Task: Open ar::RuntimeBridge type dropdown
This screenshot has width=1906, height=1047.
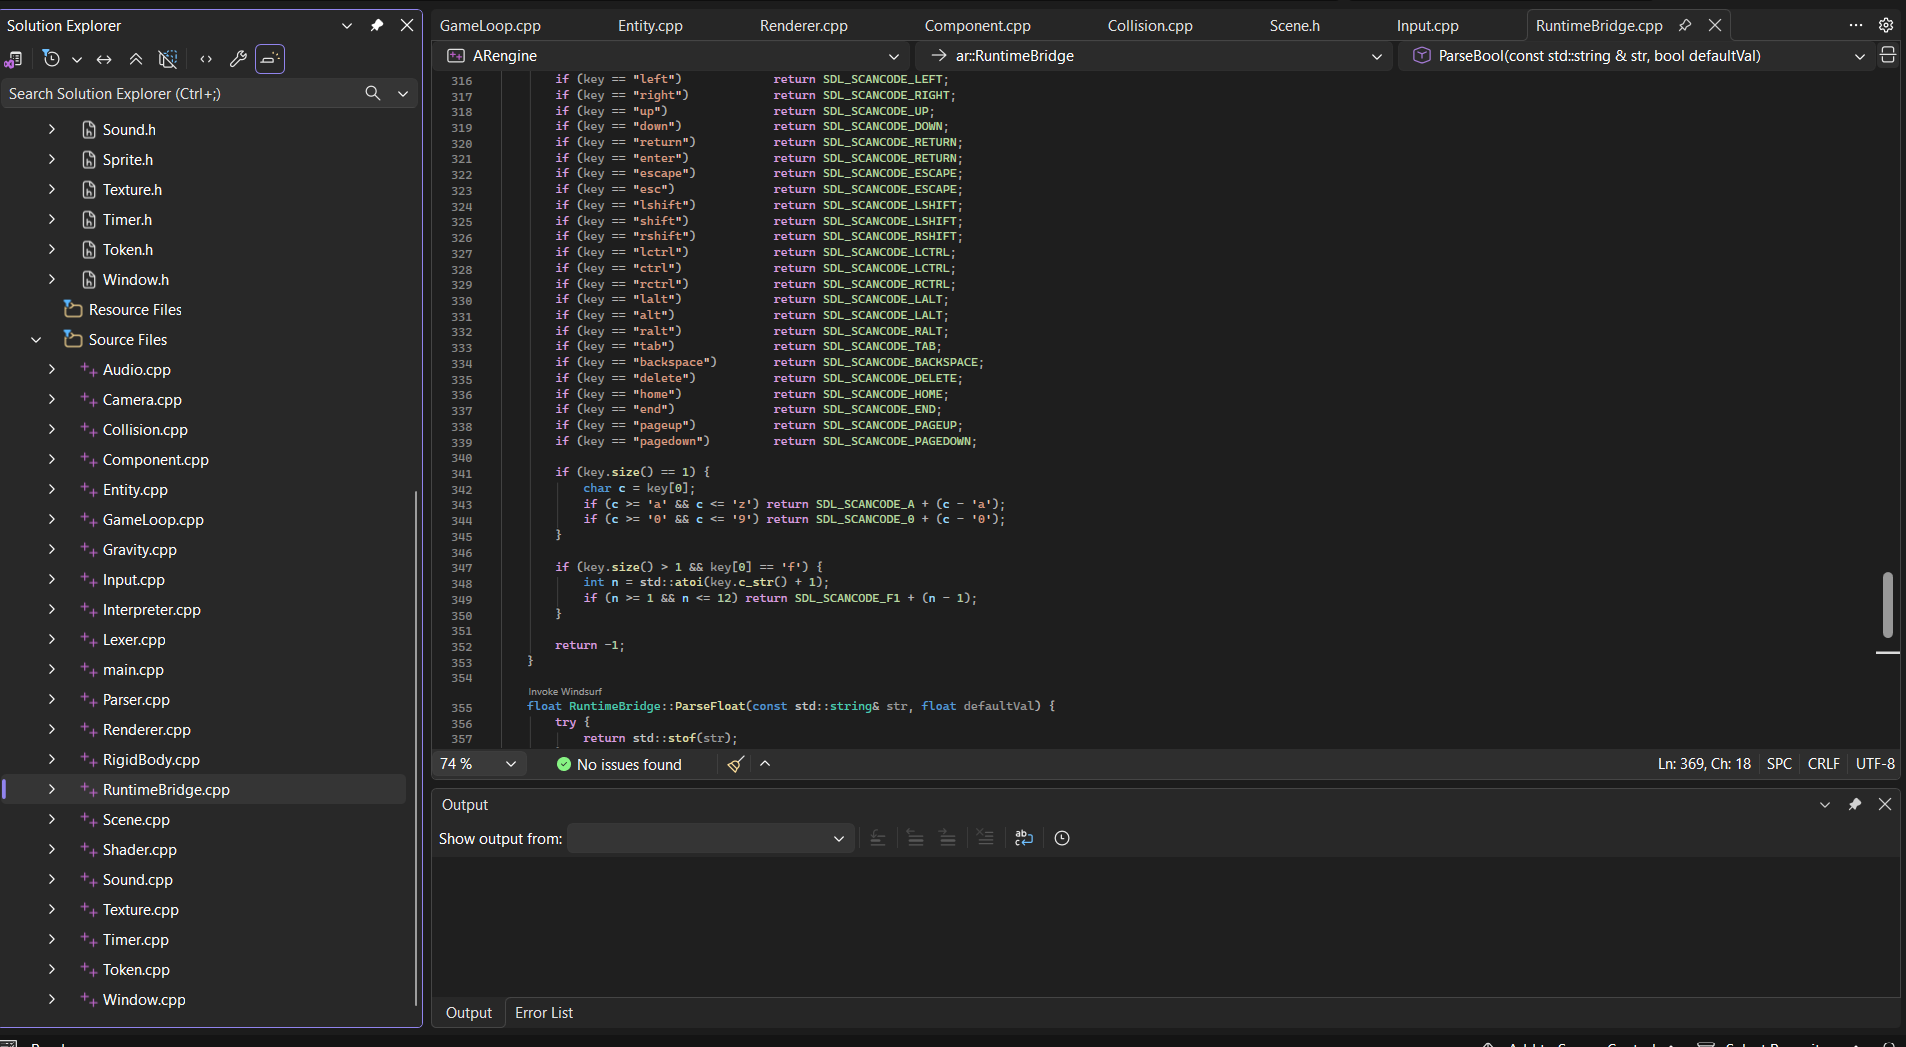Action: tap(1377, 56)
